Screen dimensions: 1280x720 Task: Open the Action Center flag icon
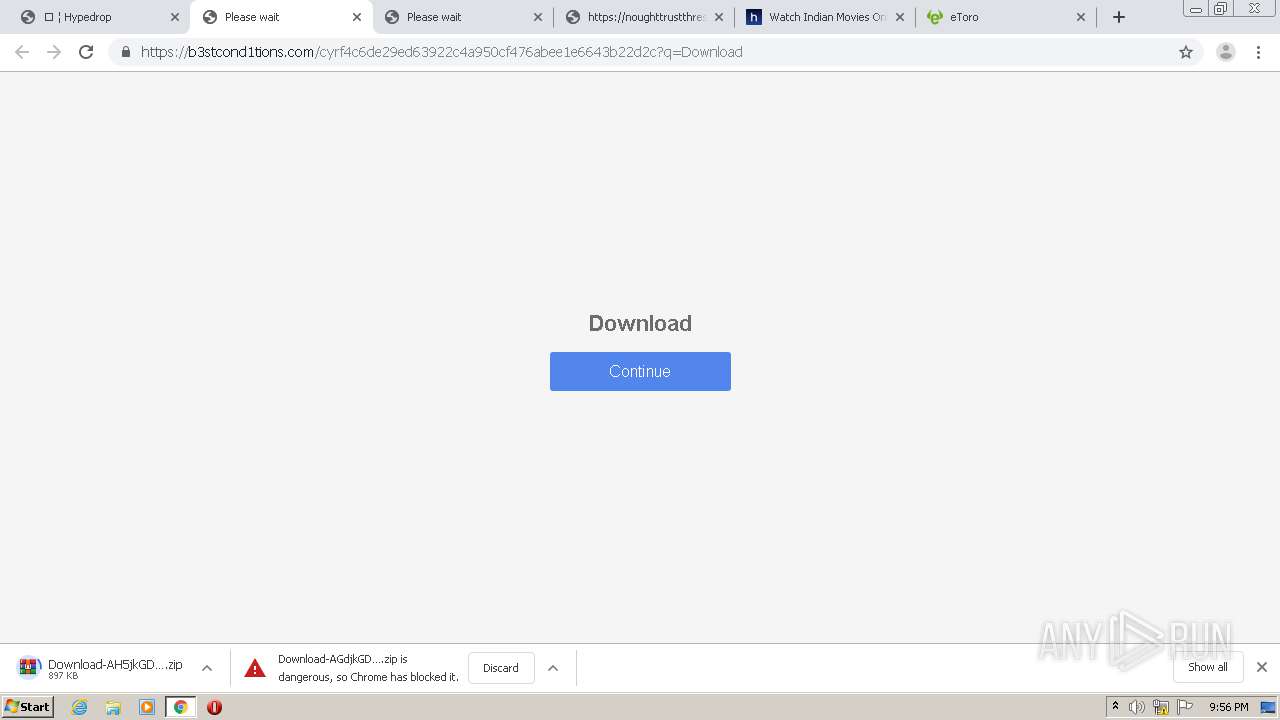tap(1185, 707)
